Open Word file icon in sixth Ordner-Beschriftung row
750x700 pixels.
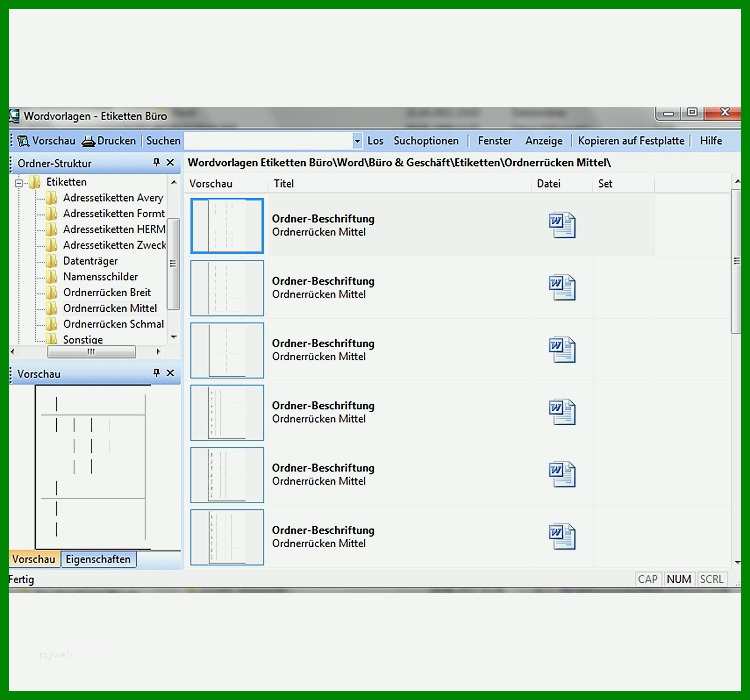[x=562, y=536]
